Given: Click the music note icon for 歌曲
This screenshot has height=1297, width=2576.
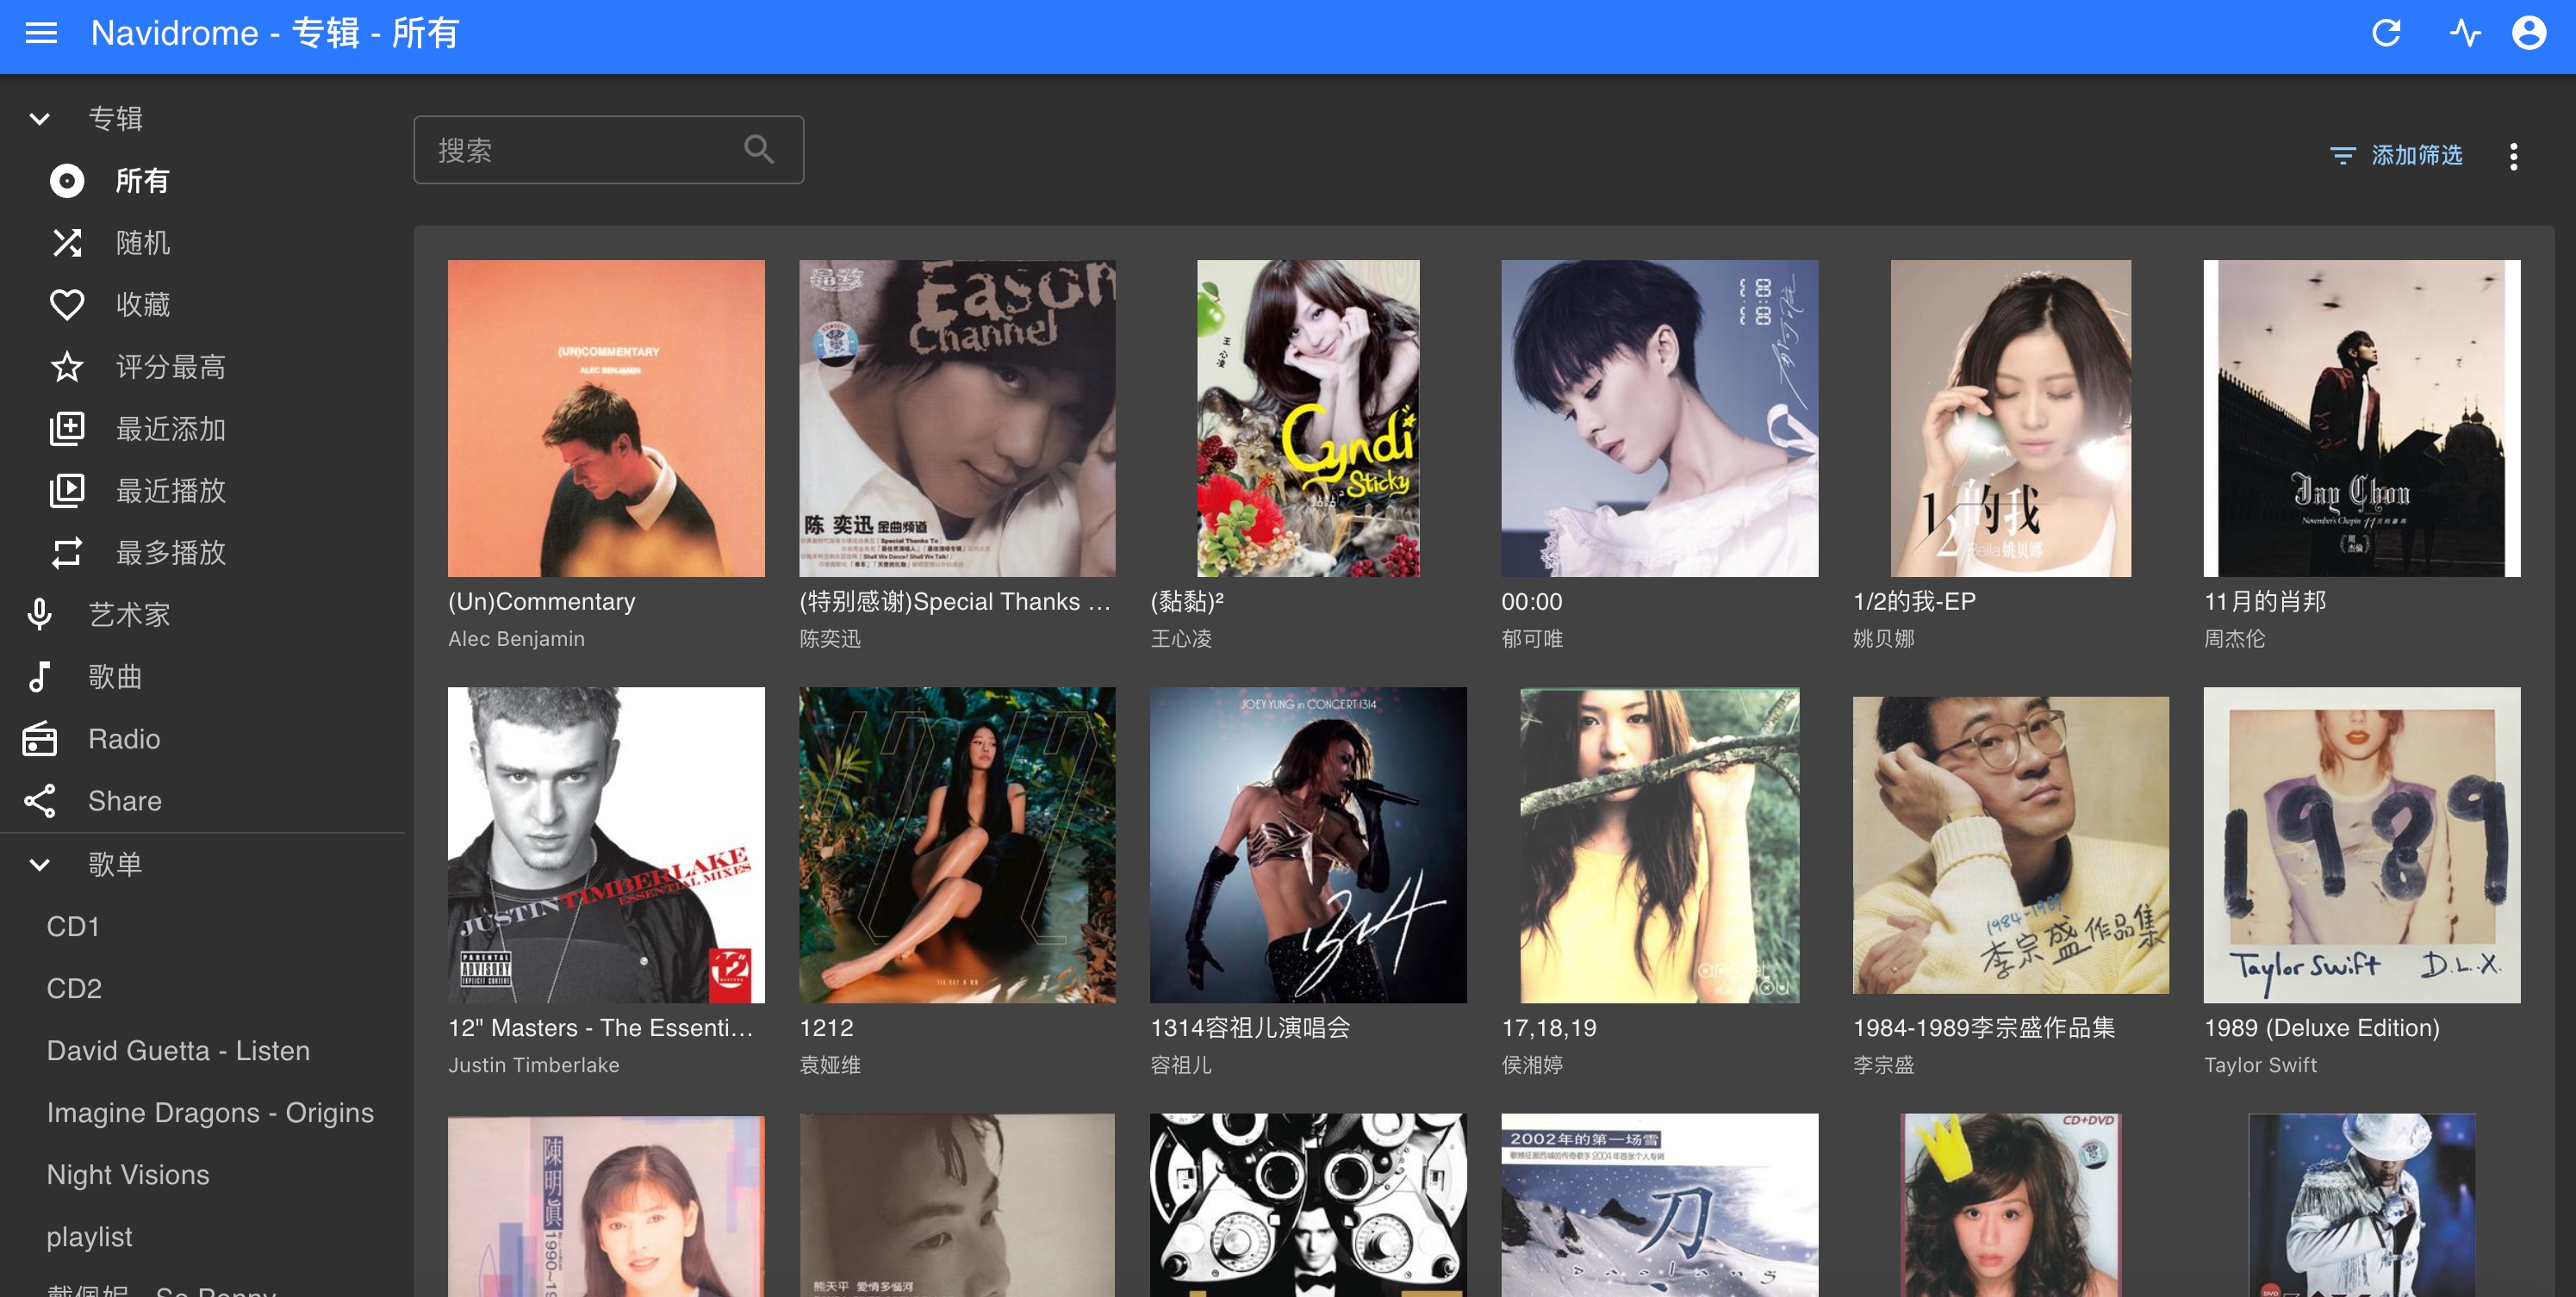Looking at the screenshot, I should [x=40, y=677].
